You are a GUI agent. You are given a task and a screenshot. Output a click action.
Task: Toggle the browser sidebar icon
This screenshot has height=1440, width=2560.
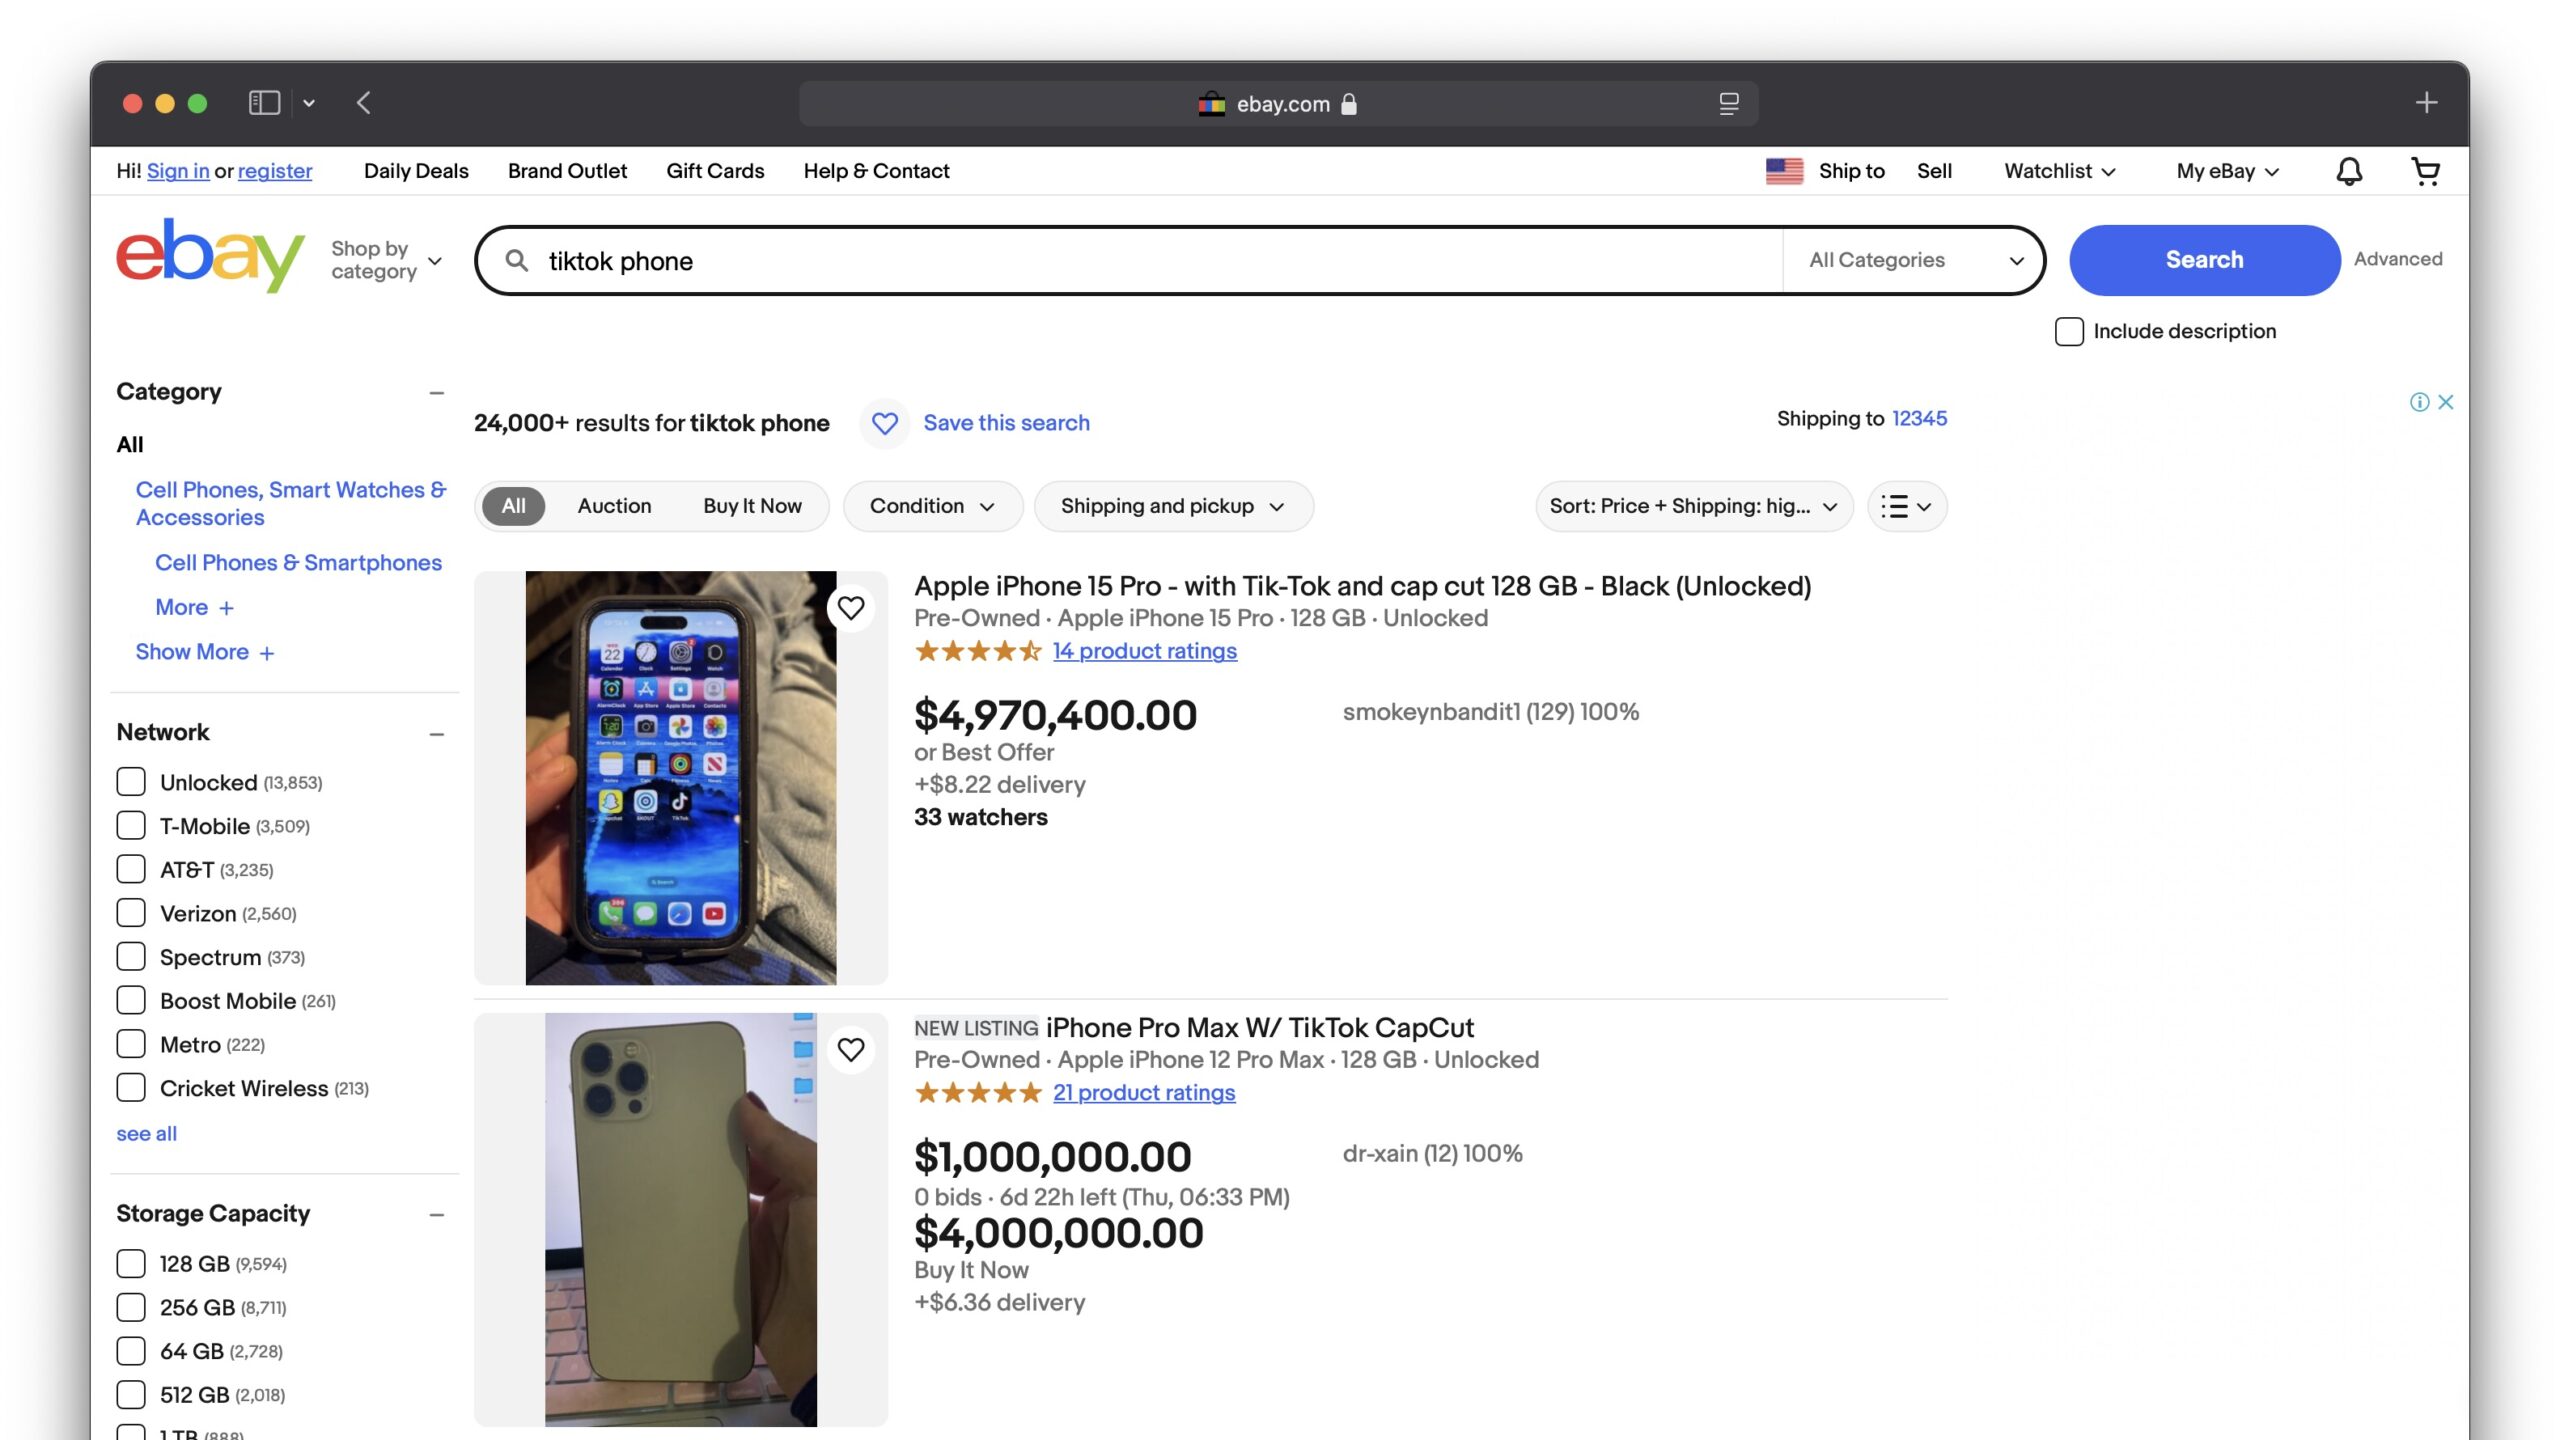(x=264, y=103)
